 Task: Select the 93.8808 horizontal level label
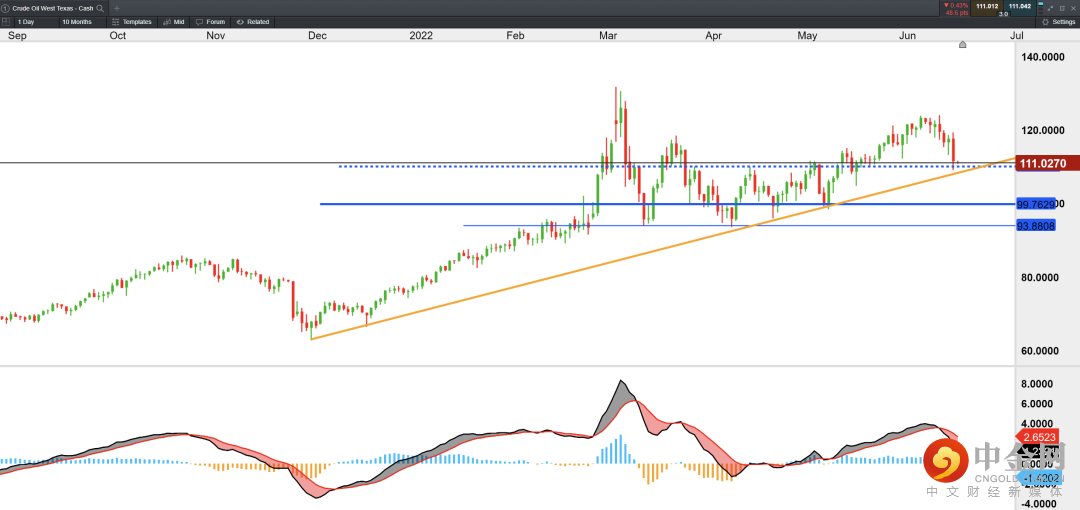click(1036, 226)
